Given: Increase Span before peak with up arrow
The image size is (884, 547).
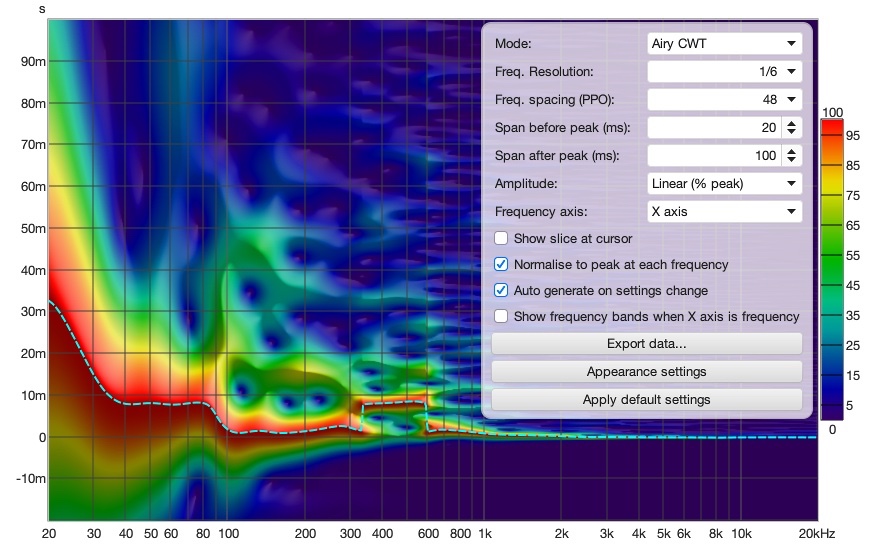Looking at the screenshot, I should (792, 123).
